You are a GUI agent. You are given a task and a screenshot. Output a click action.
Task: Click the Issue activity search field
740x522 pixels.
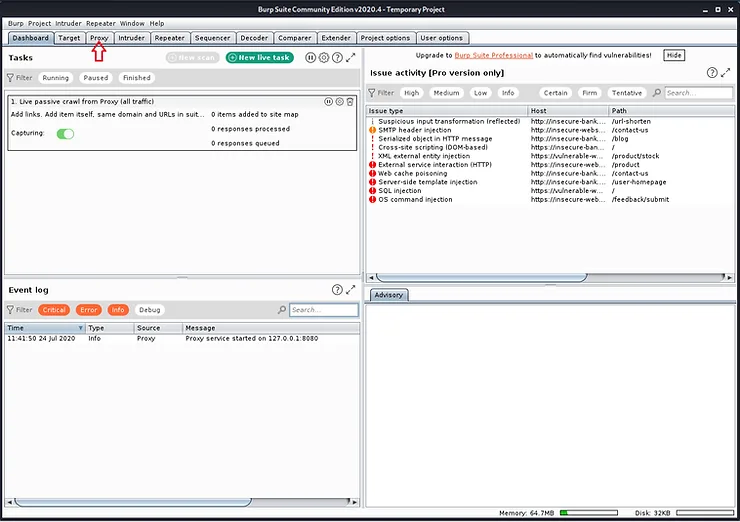tap(698, 93)
